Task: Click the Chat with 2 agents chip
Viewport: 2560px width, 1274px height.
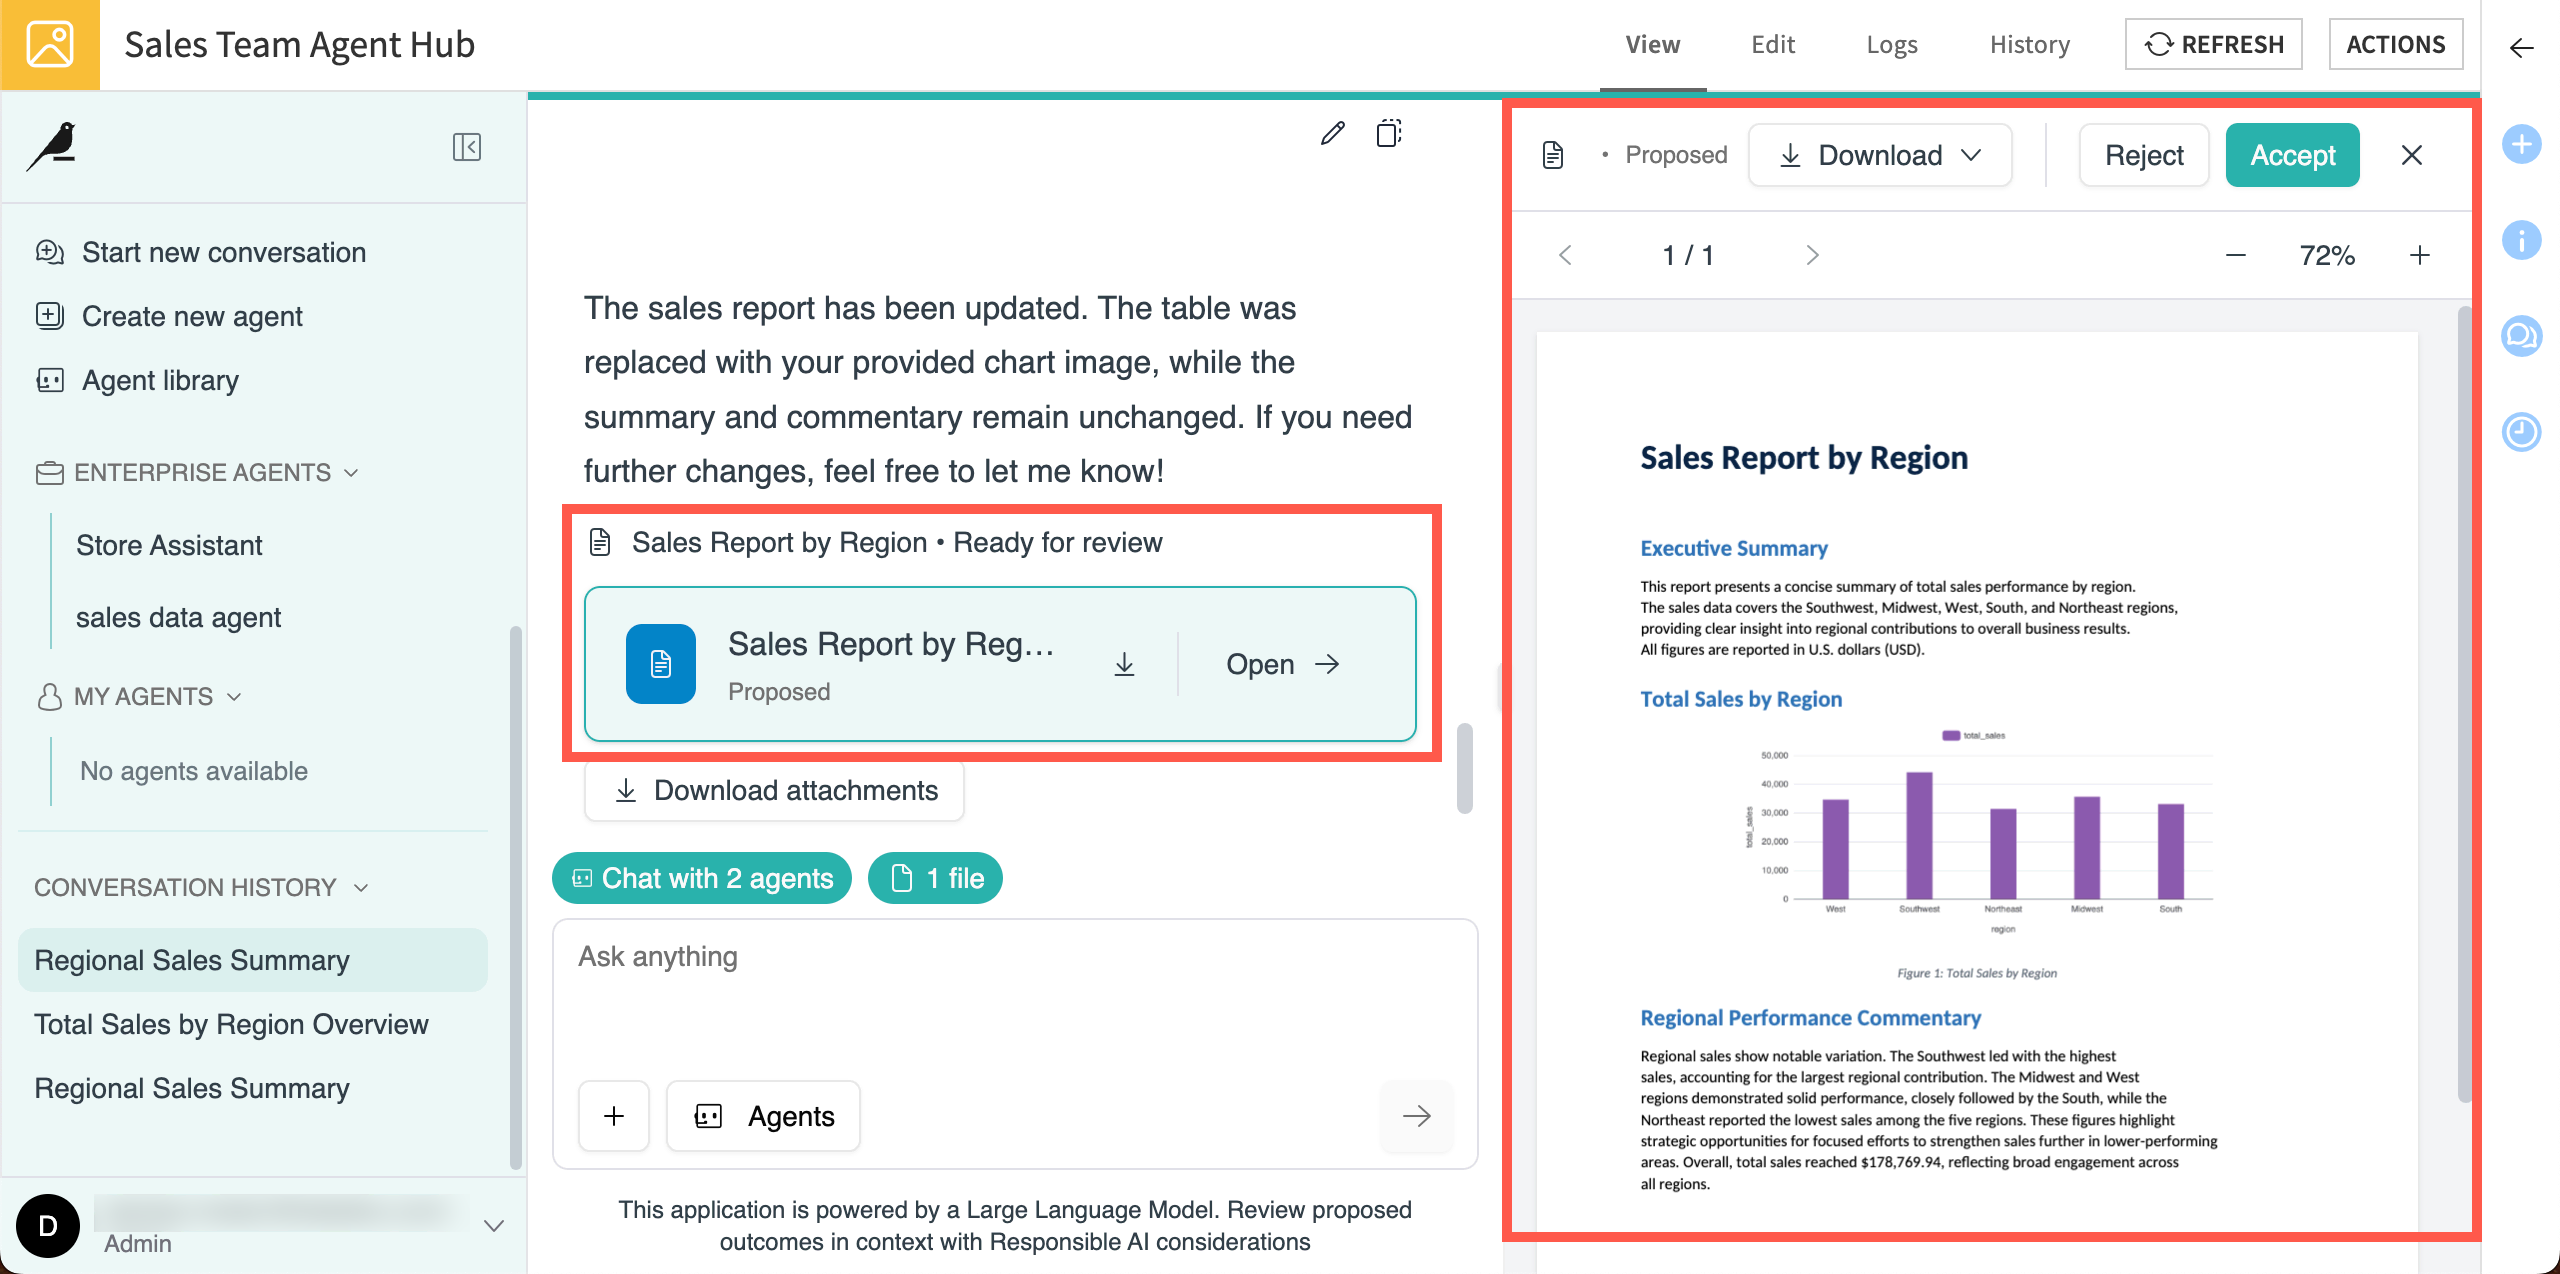Action: pyautogui.click(x=701, y=878)
